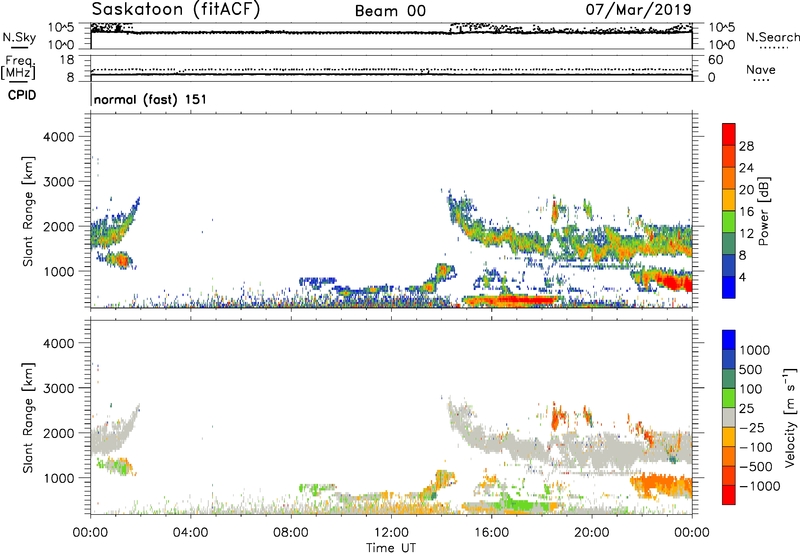Click the "20:00" time tick label
Viewport: 800px width, 554px height.
591,533
